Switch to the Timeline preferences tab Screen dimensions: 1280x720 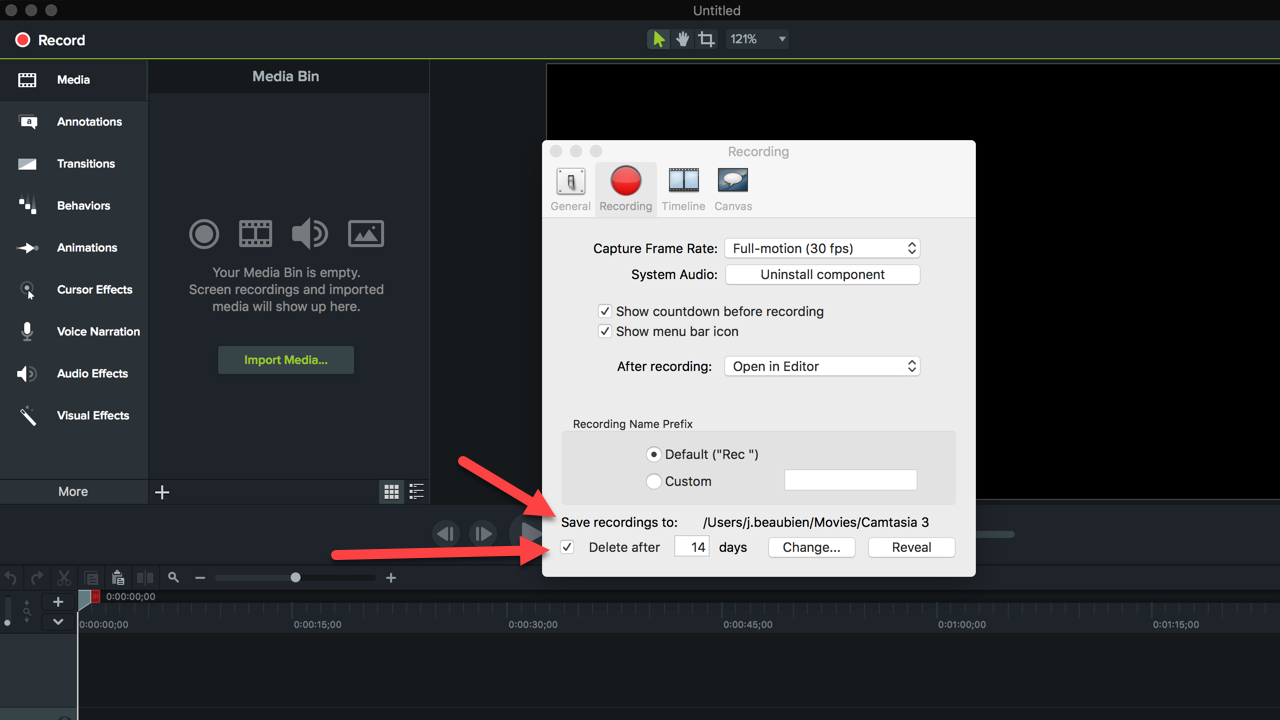pos(683,188)
